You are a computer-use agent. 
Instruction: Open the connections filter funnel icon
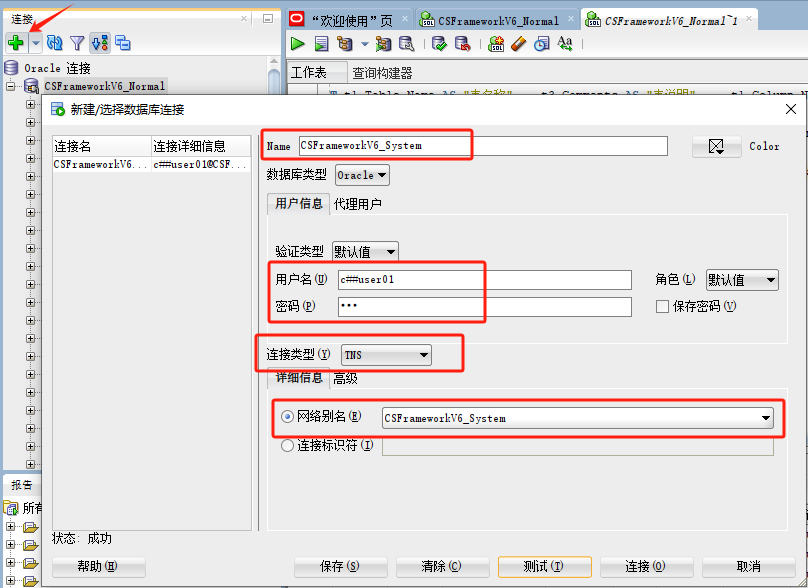(77, 43)
